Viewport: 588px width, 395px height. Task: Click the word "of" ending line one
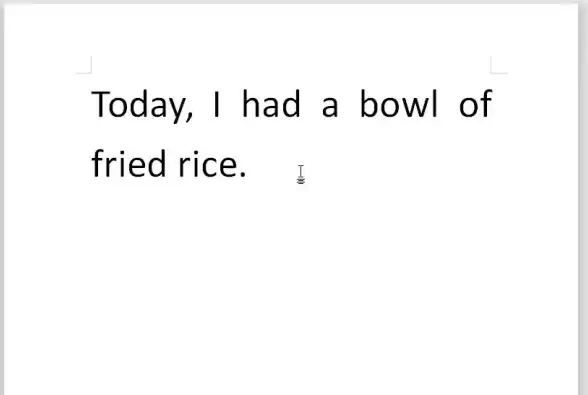pos(476,104)
